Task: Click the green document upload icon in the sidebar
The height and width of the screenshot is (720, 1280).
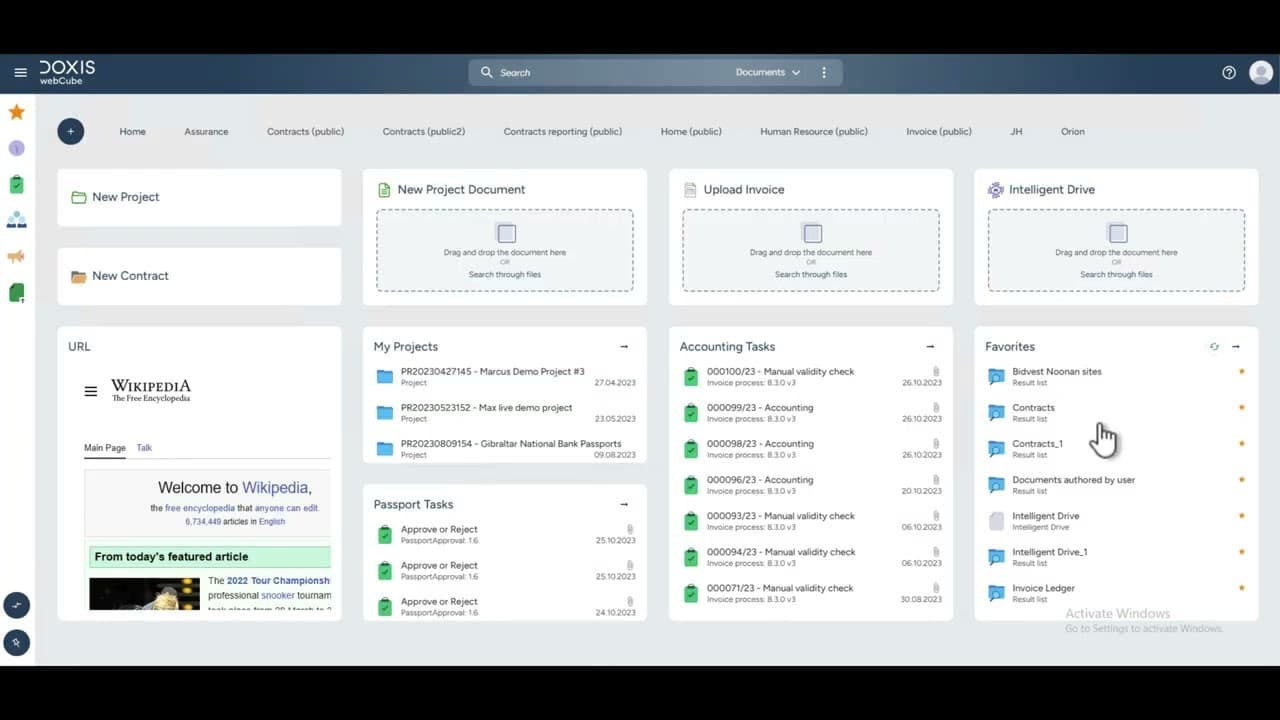Action: click(x=17, y=292)
